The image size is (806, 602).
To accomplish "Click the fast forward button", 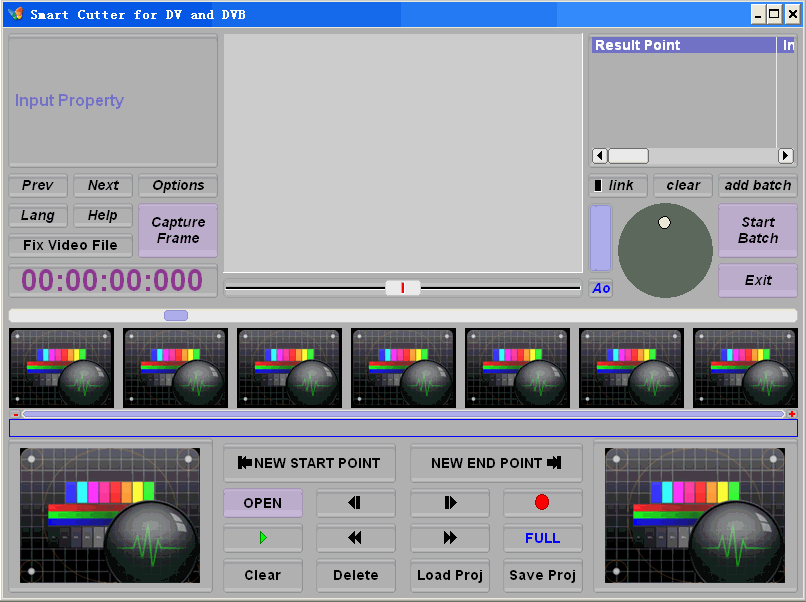I will 449,538.
